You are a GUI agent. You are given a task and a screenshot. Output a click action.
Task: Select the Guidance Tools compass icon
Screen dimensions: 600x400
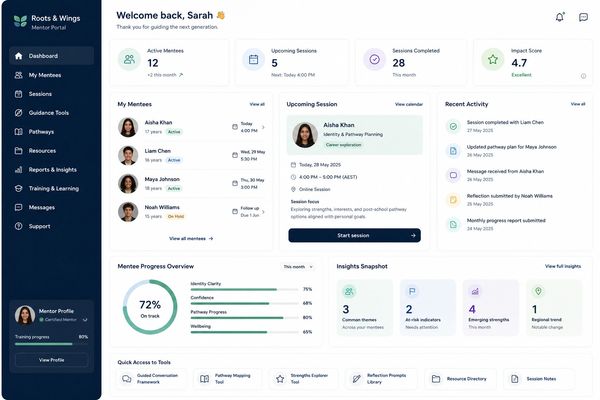click(18, 113)
